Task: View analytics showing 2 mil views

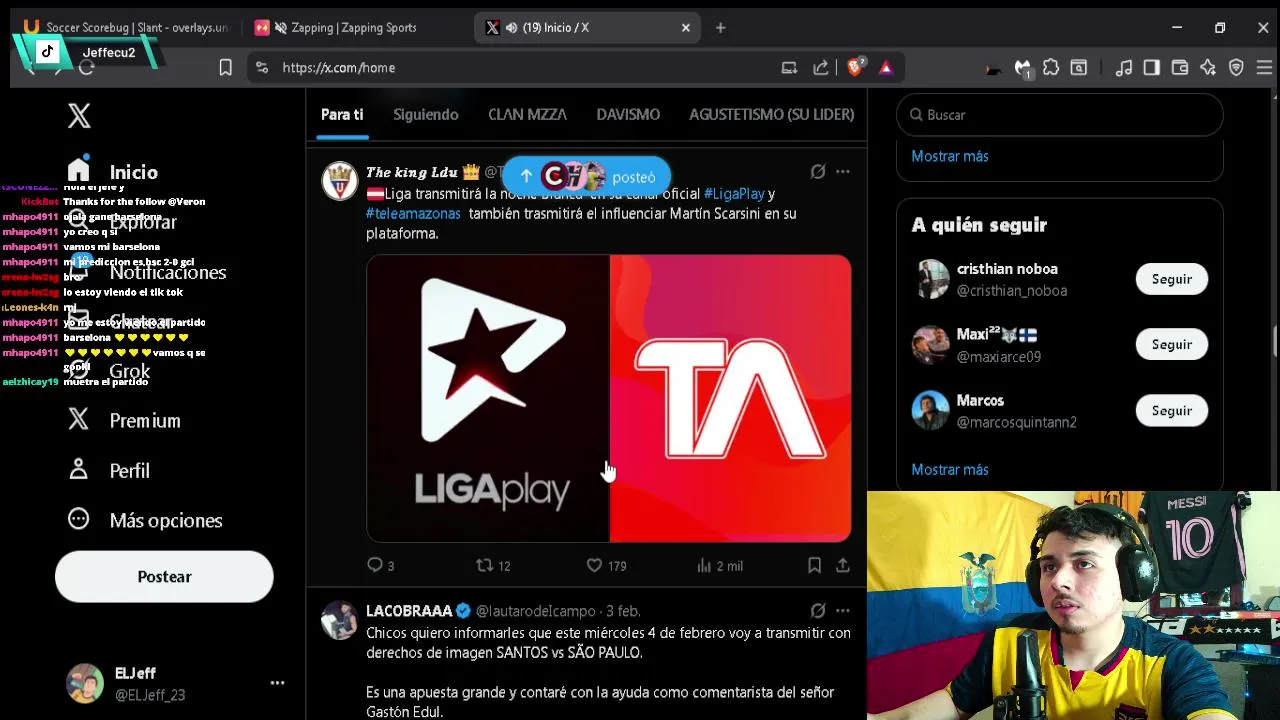Action: (x=720, y=566)
